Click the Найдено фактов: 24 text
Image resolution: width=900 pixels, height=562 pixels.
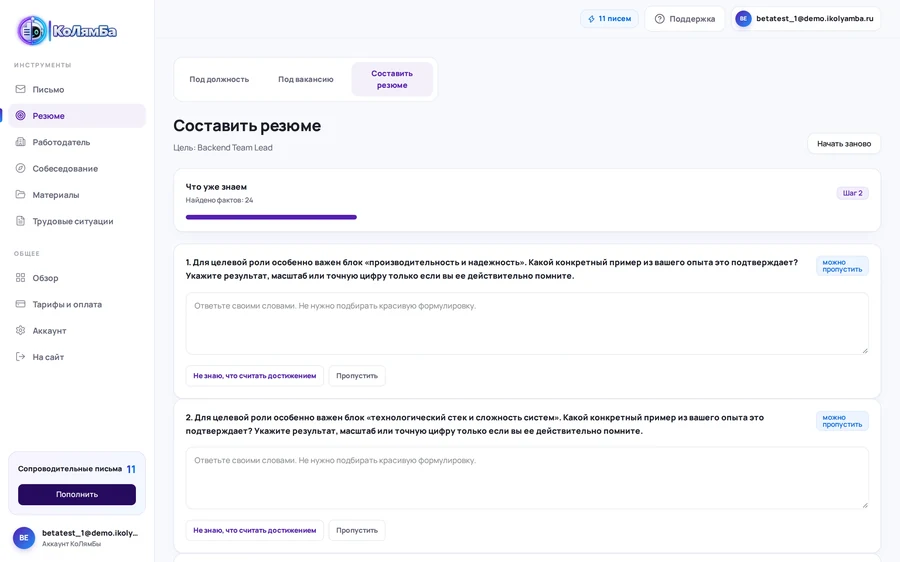pos(219,200)
